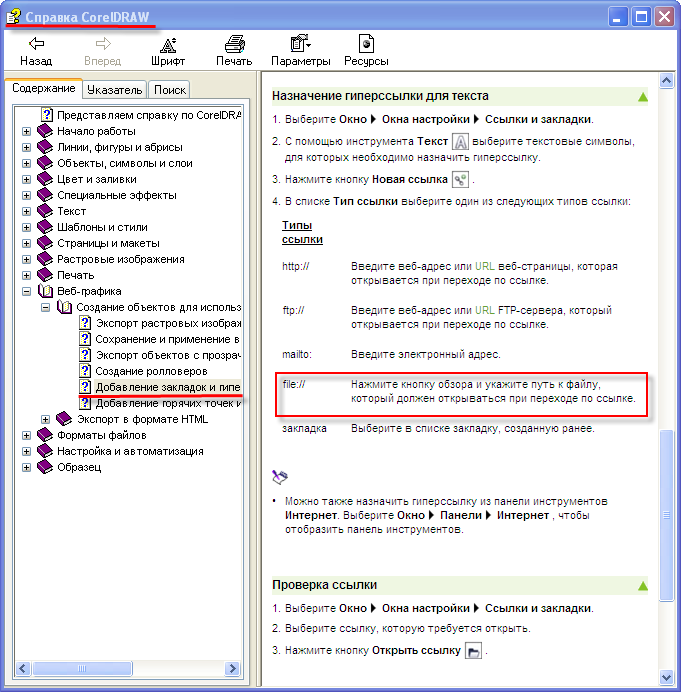
Task: Select topic Добавление закладок и гиперссылок
Action: (x=168, y=387)
